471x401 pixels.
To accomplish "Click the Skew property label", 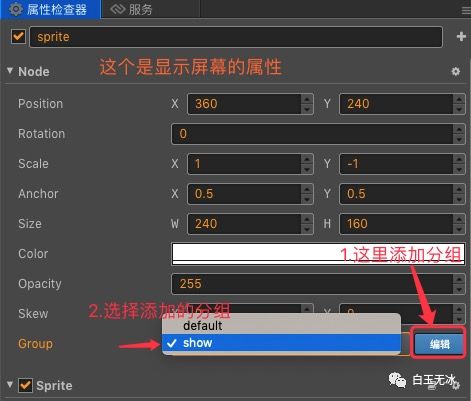I will (33, 314).
